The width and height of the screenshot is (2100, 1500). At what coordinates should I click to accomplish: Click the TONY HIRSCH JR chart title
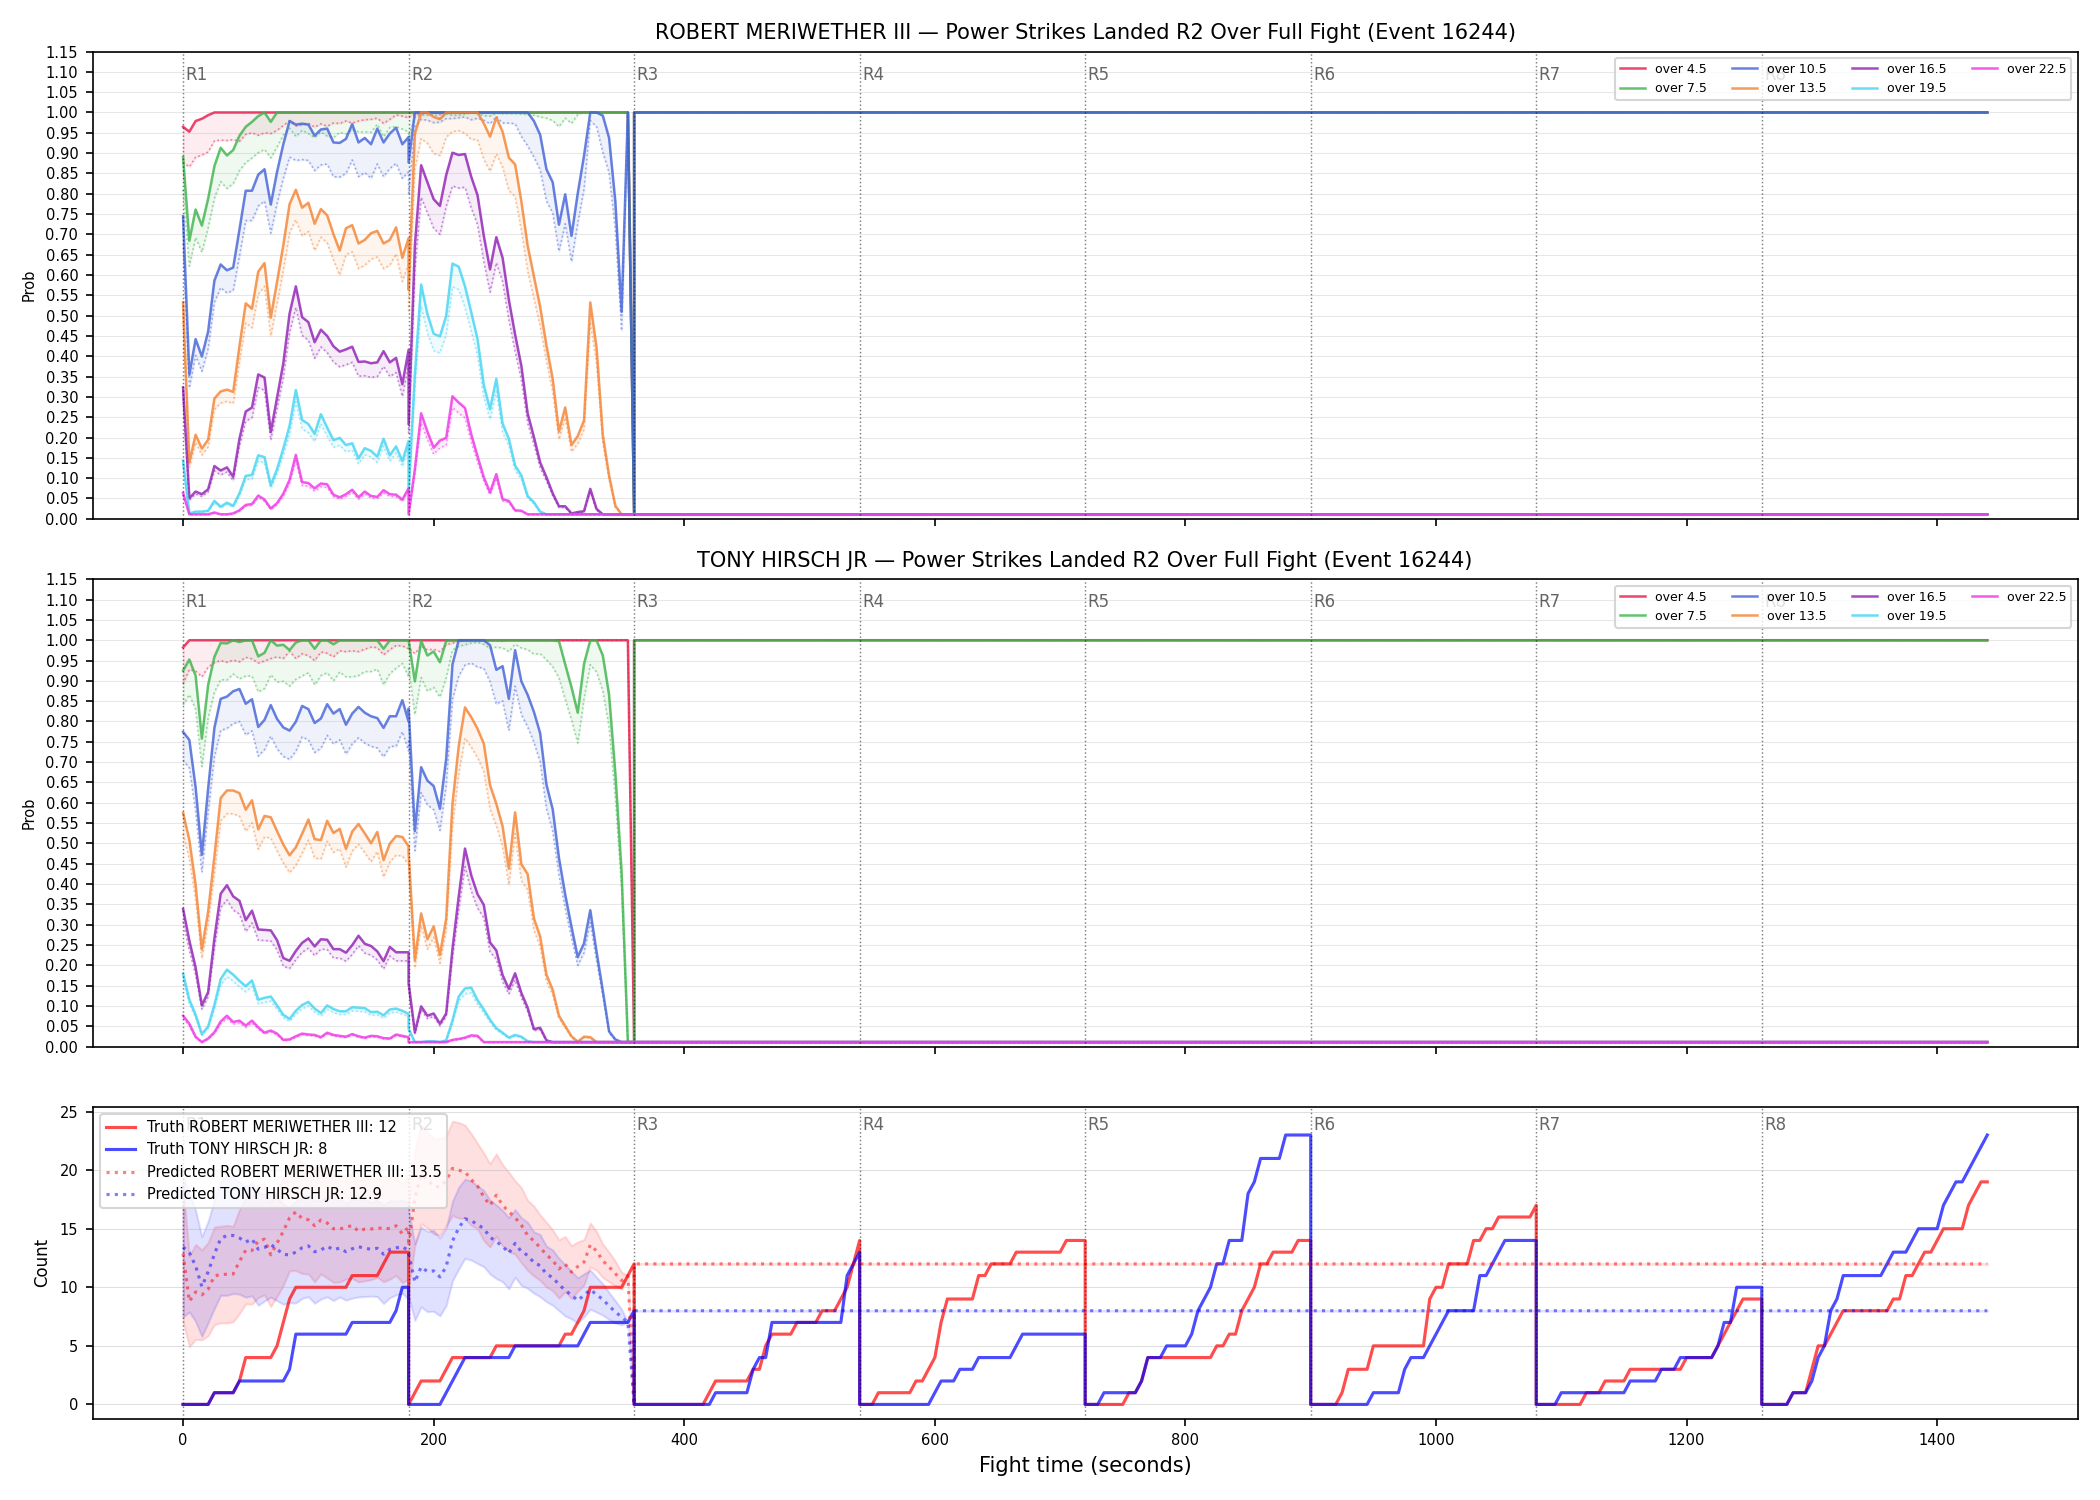[1085, 560]
